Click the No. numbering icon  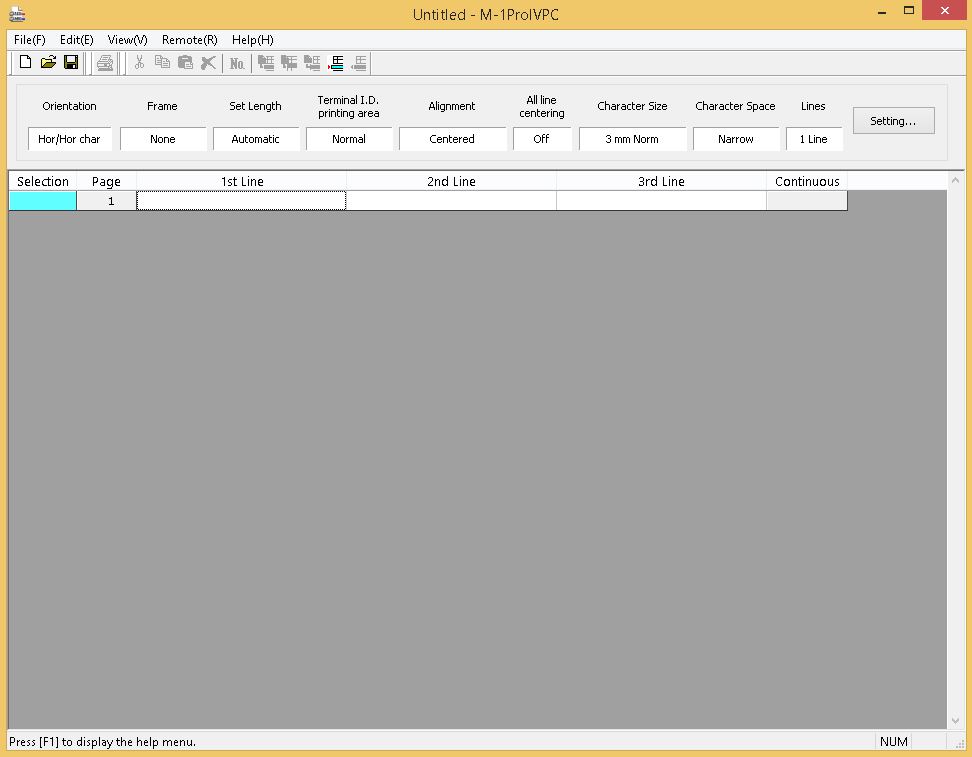point(237,63)
